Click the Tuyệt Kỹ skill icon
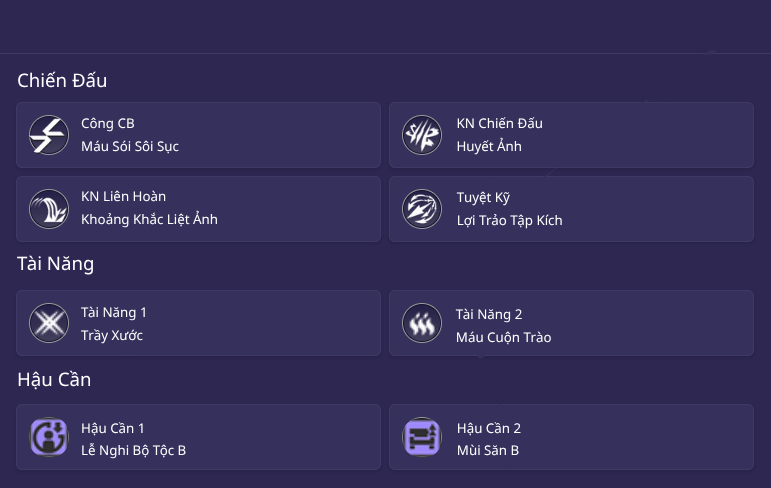The height and width of the screenshot is (488, 771). pos(422,209)
